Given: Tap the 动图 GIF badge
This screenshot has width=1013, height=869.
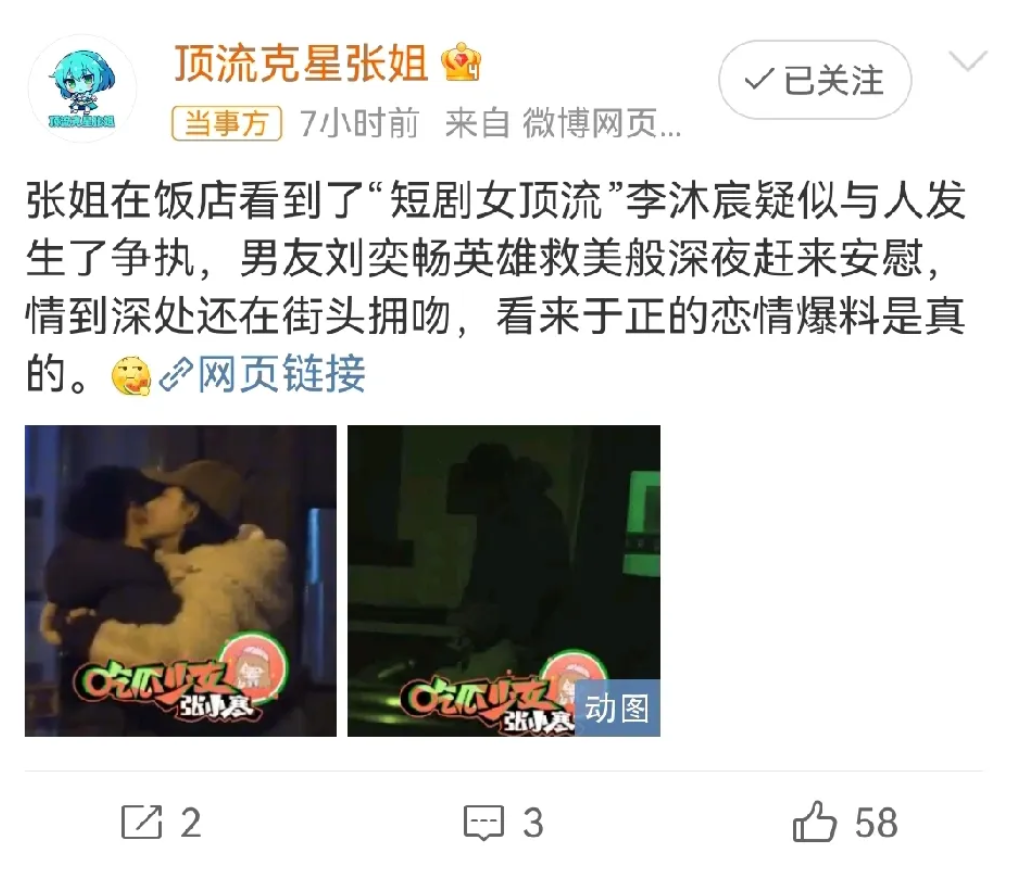Looking at the screenshot, I should [617, 708].
